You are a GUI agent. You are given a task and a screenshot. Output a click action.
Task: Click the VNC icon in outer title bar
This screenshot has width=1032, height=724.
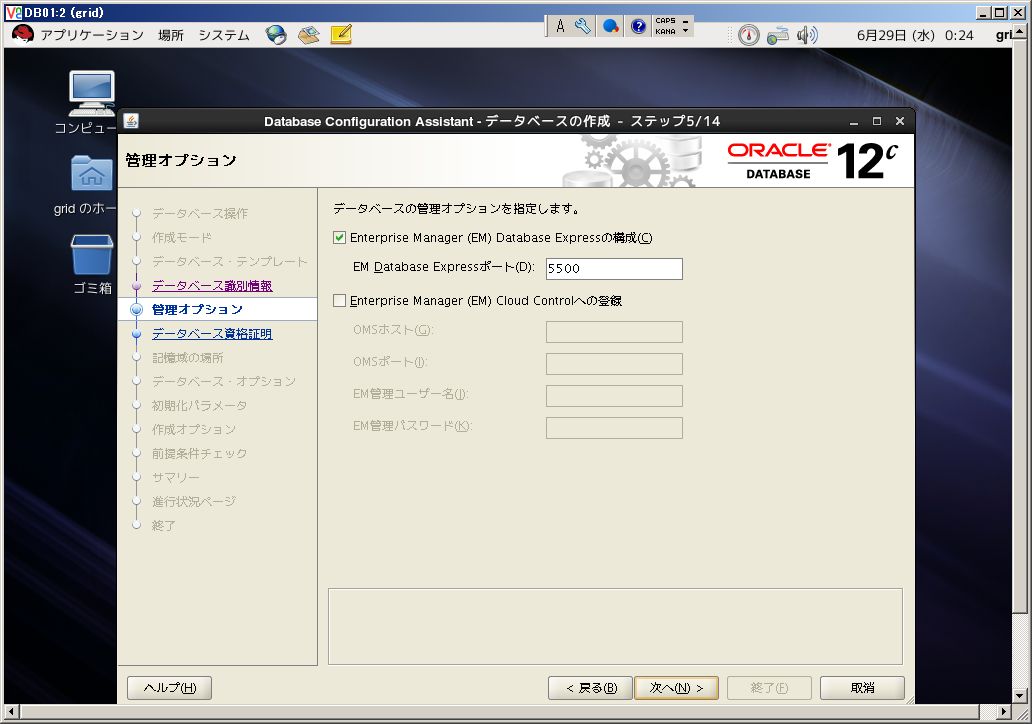click(x=13, y=12)
